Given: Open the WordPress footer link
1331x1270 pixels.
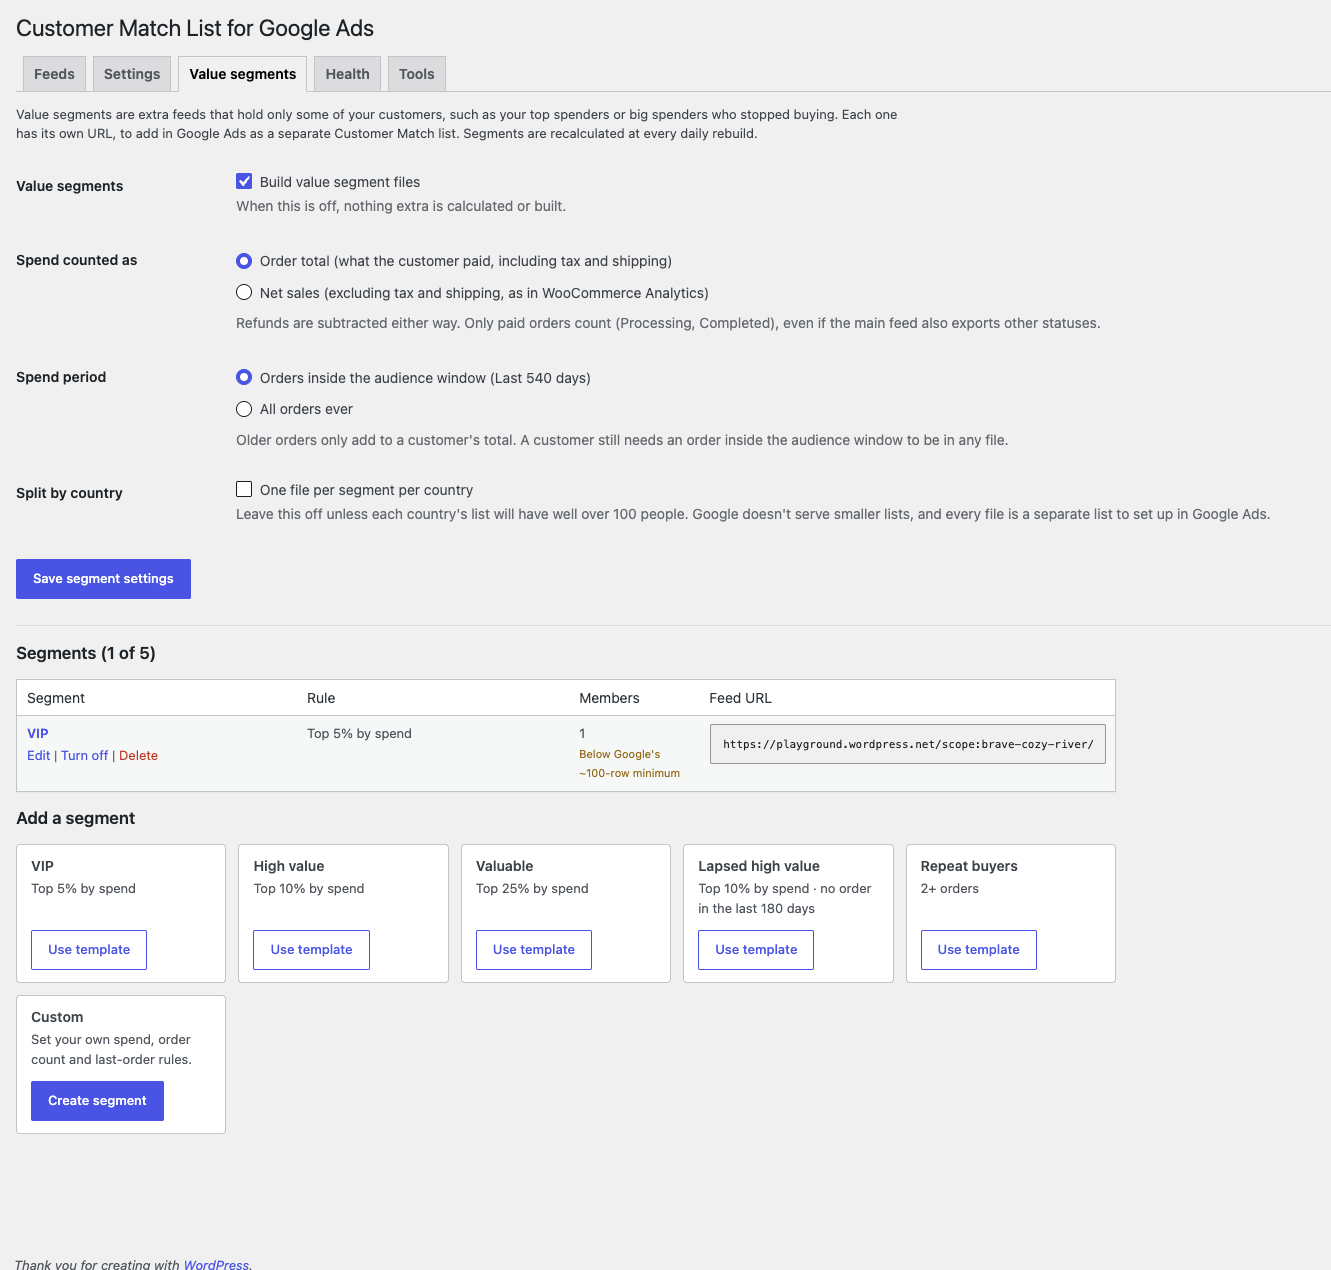Looking at the screenshot, I should pyautogui.click(x=216, y=1265).
